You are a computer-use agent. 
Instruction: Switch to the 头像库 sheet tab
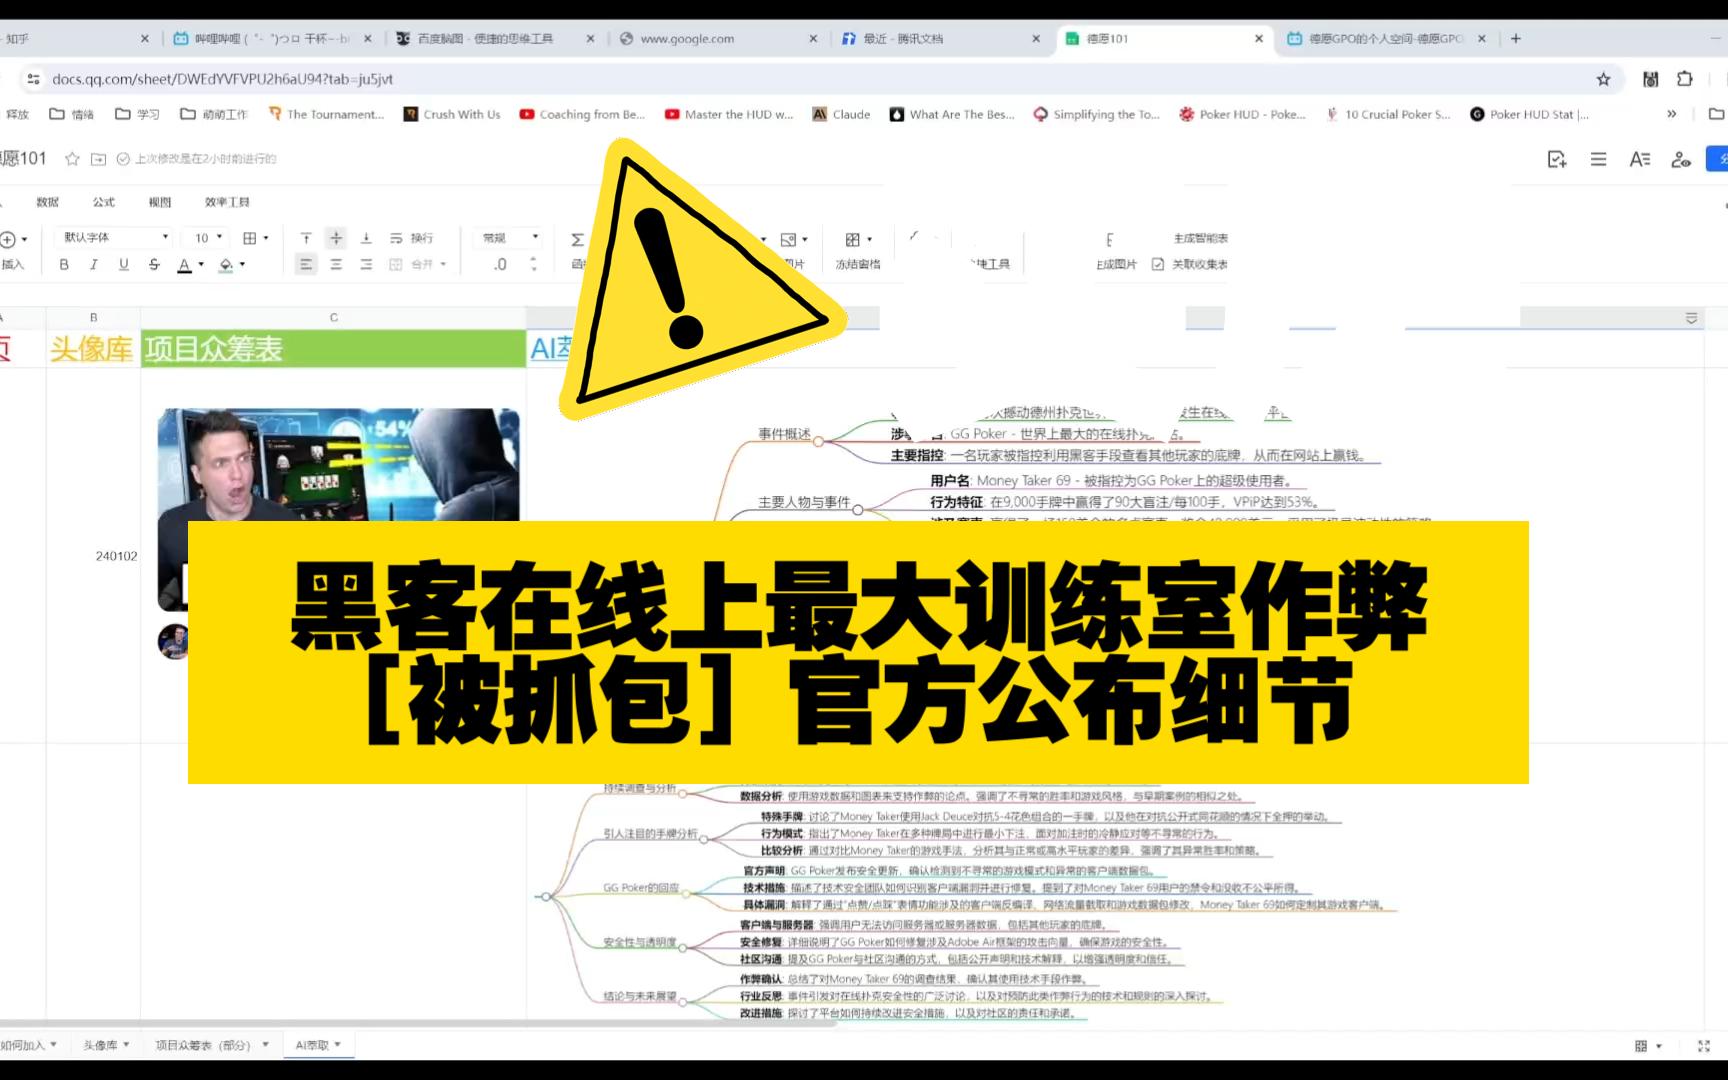[106, 1045]
